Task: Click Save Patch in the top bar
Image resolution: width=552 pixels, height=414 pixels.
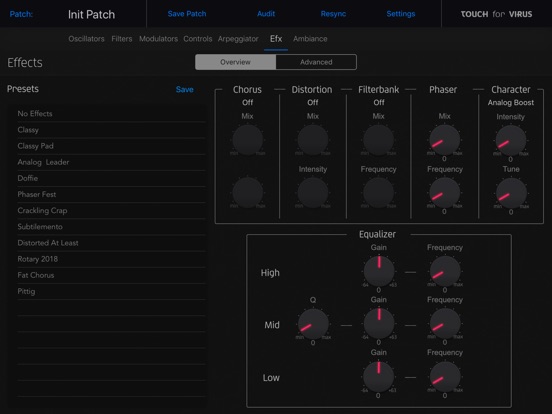Action: (x=187, y=14)
